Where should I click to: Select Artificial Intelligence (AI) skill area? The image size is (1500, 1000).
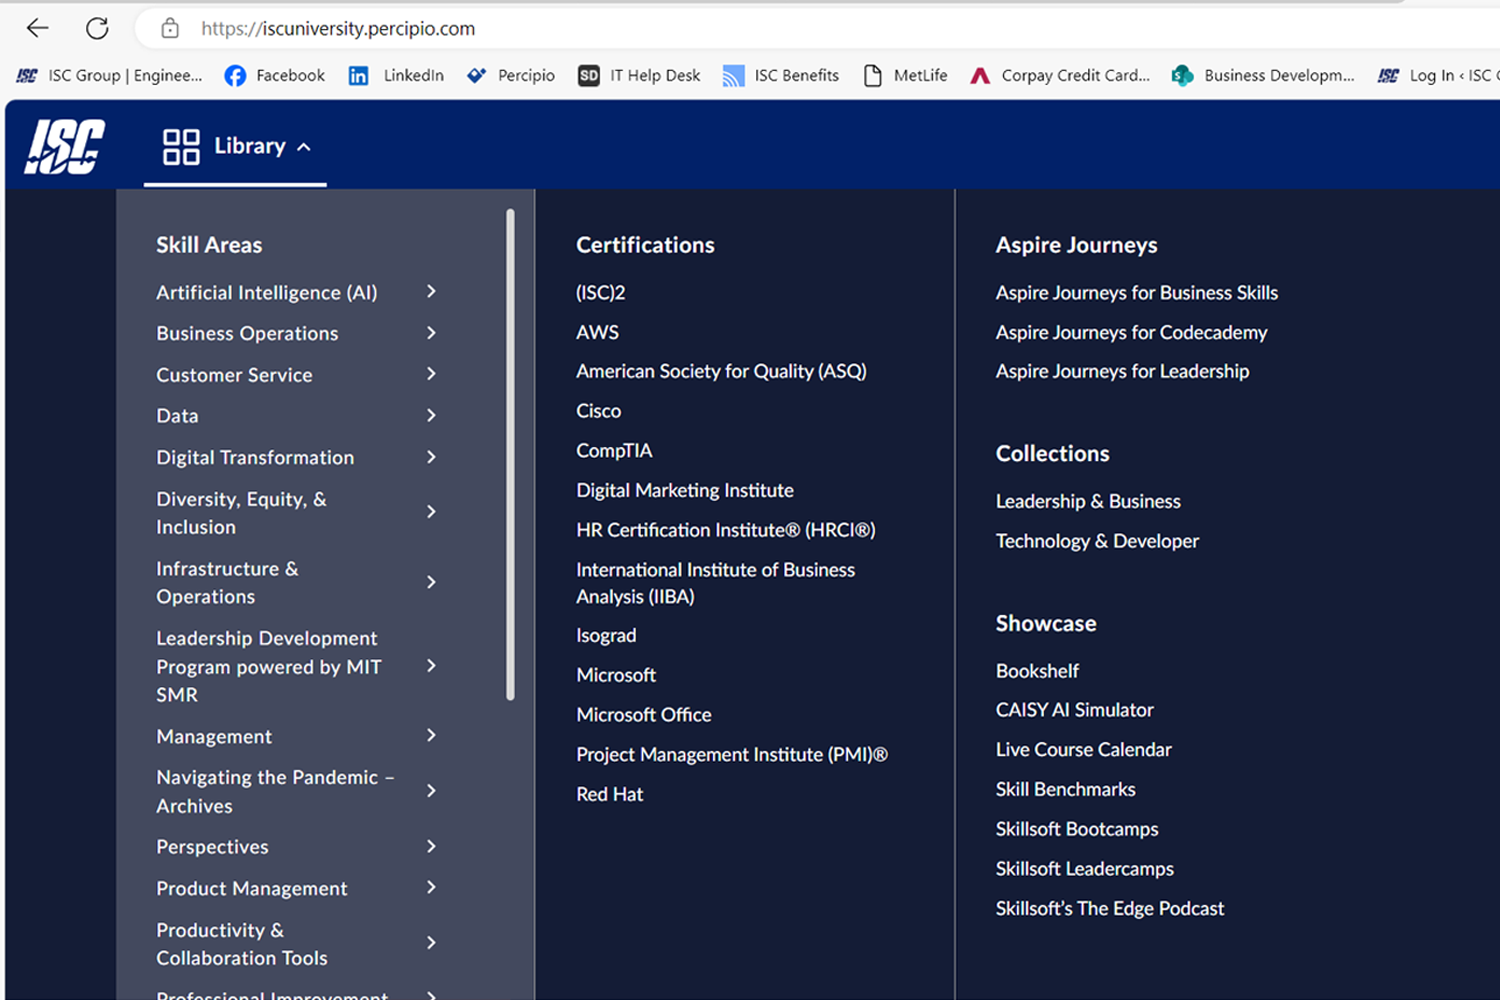tap(267, 292)
